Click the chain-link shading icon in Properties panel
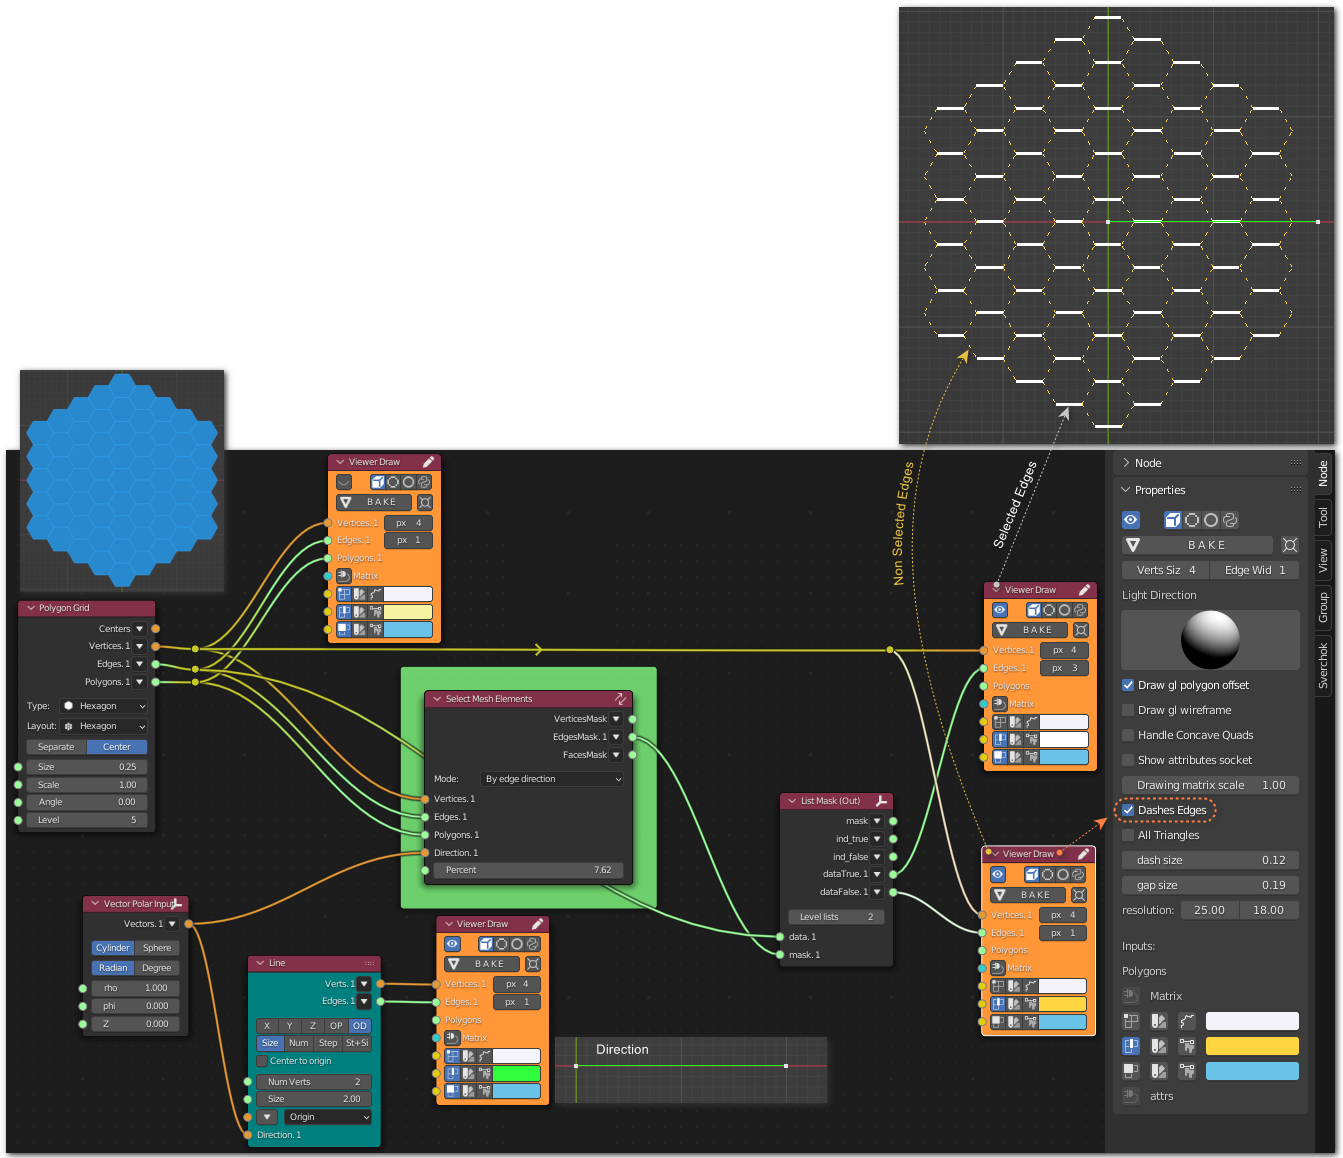1343x1158 pixels. point(1230,520)
